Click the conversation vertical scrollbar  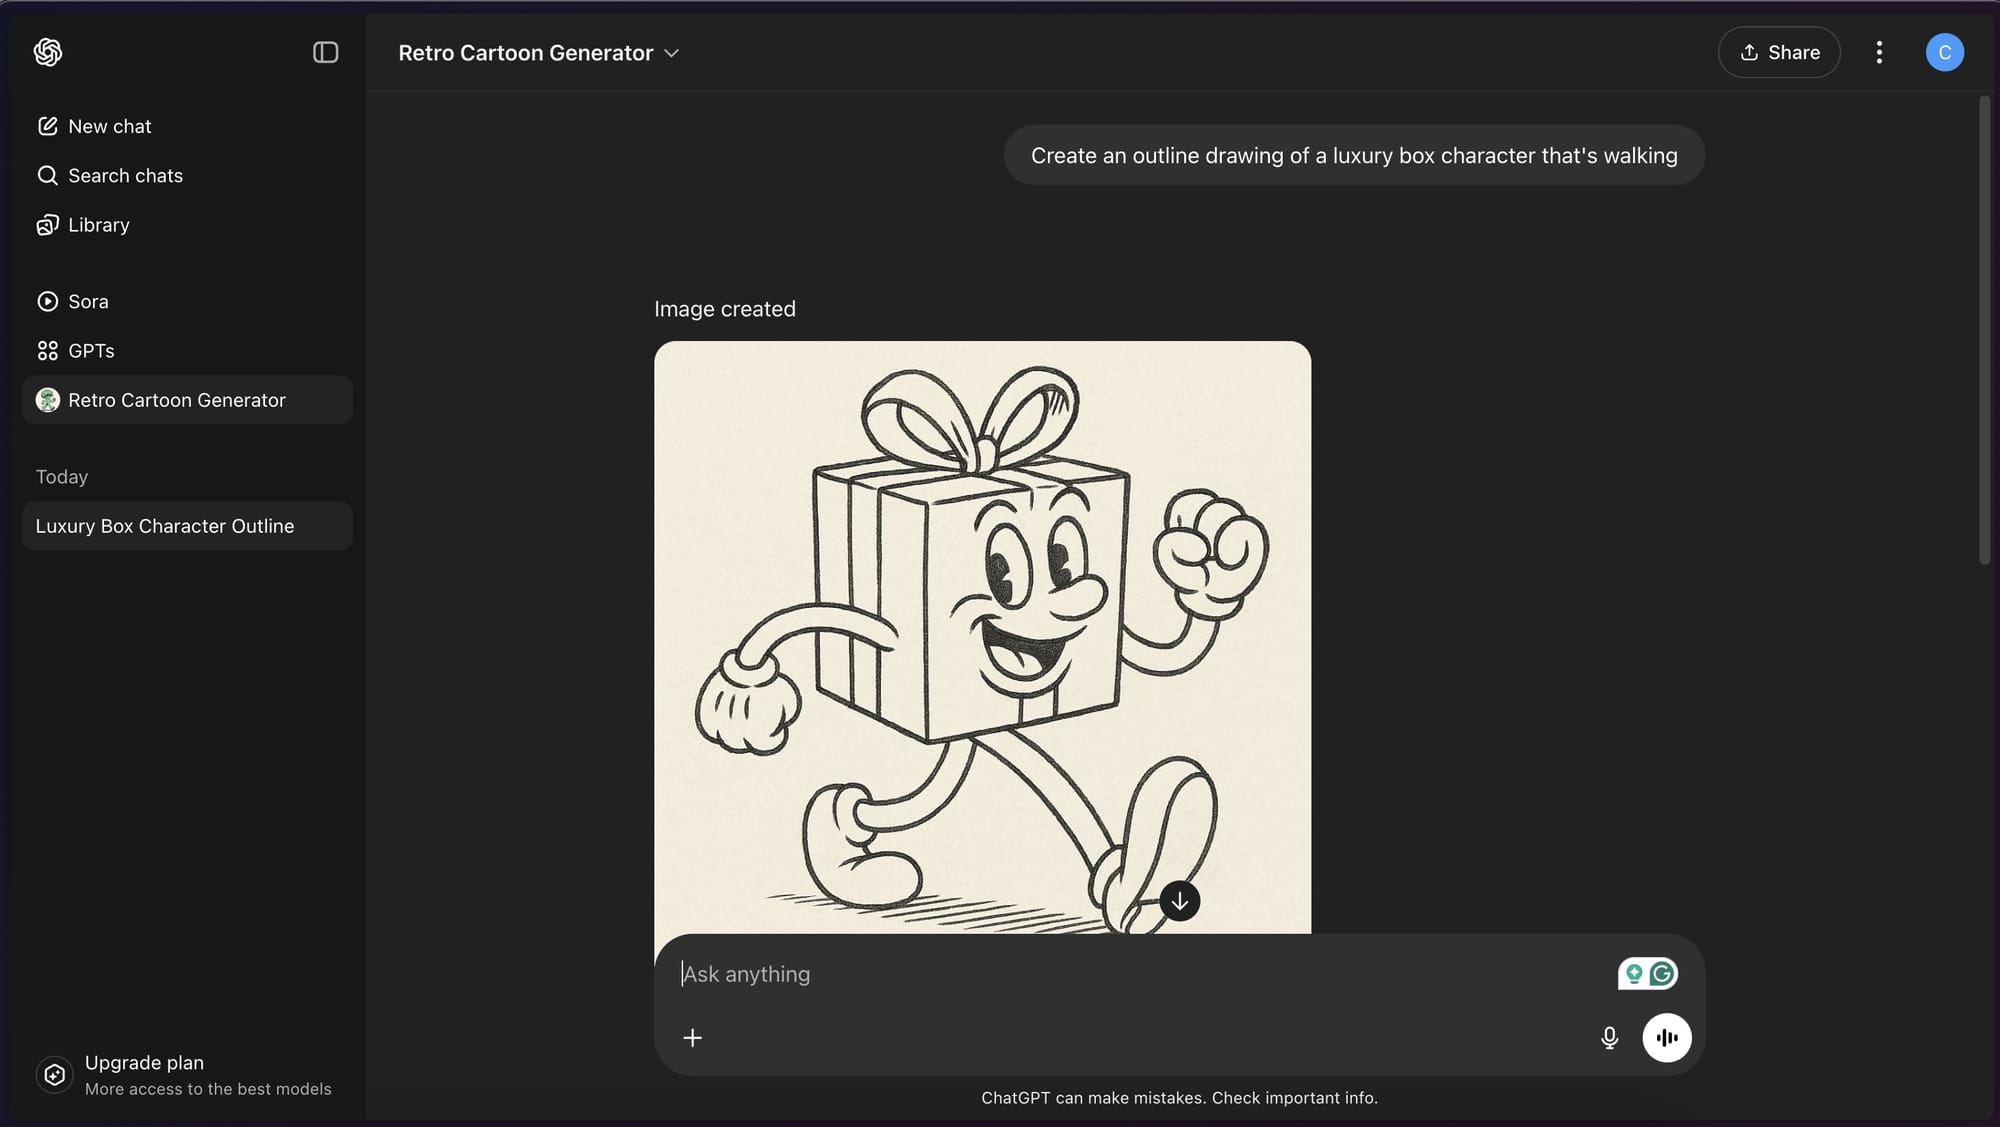(1984, 330)
